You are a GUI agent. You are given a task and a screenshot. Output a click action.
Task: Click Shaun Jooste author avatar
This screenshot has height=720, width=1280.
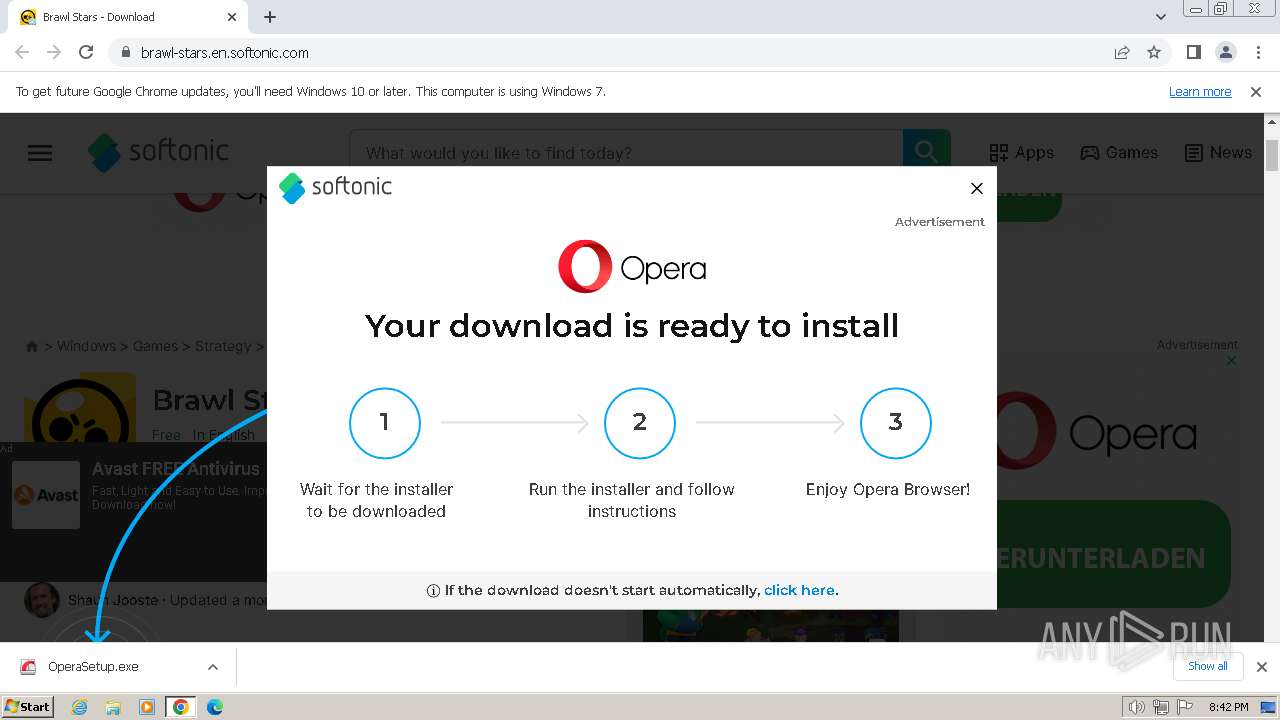pos(42,599)
